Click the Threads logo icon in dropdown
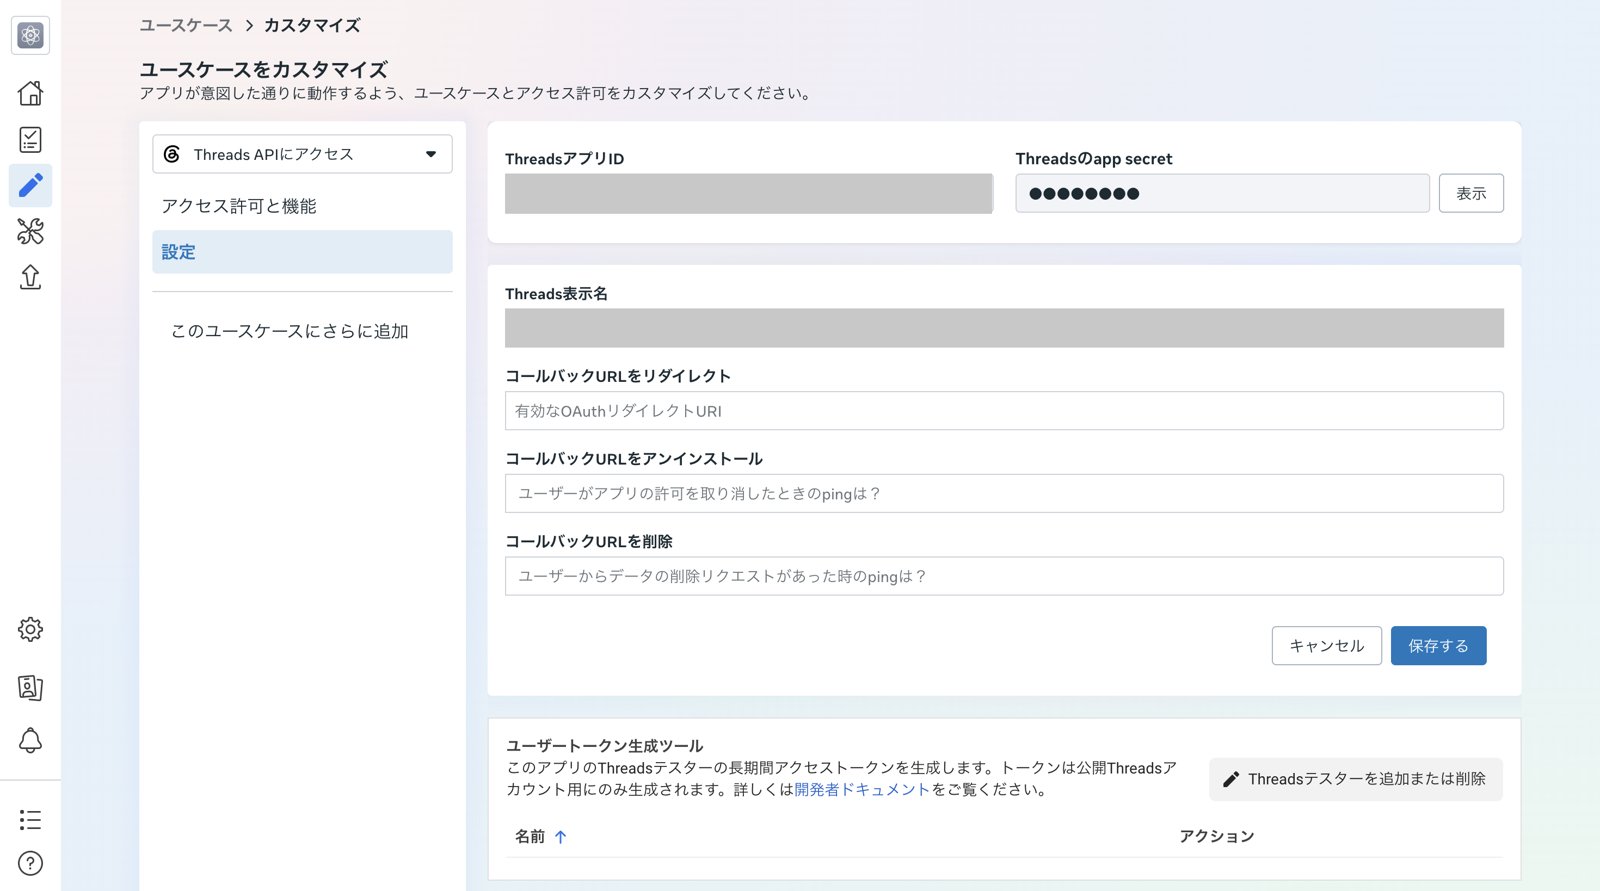This screenshot has height=891, width=1600. (x=172, y=154)
